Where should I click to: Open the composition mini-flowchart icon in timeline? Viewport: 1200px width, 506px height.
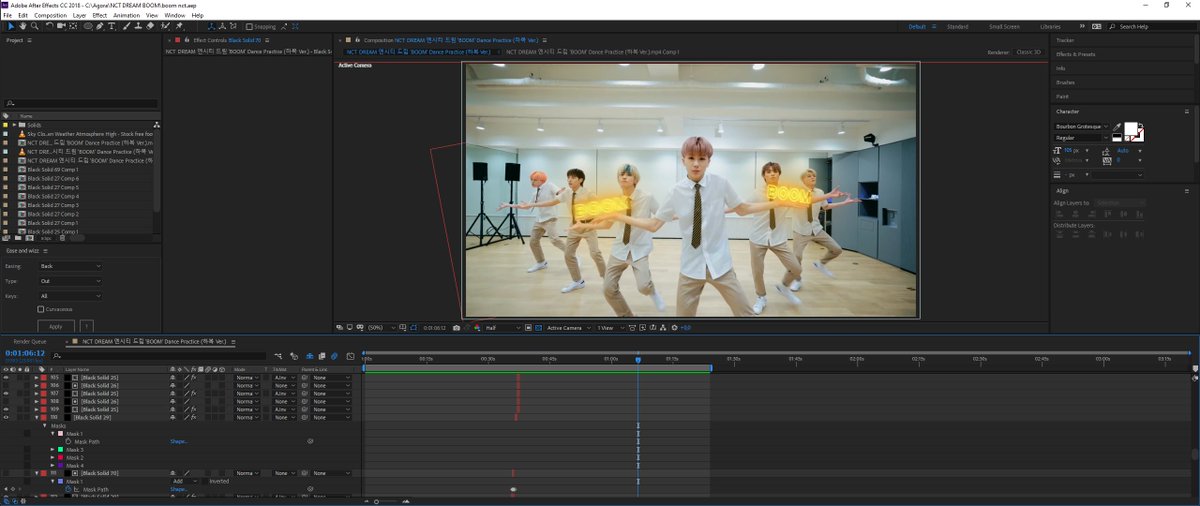(279, 356)
